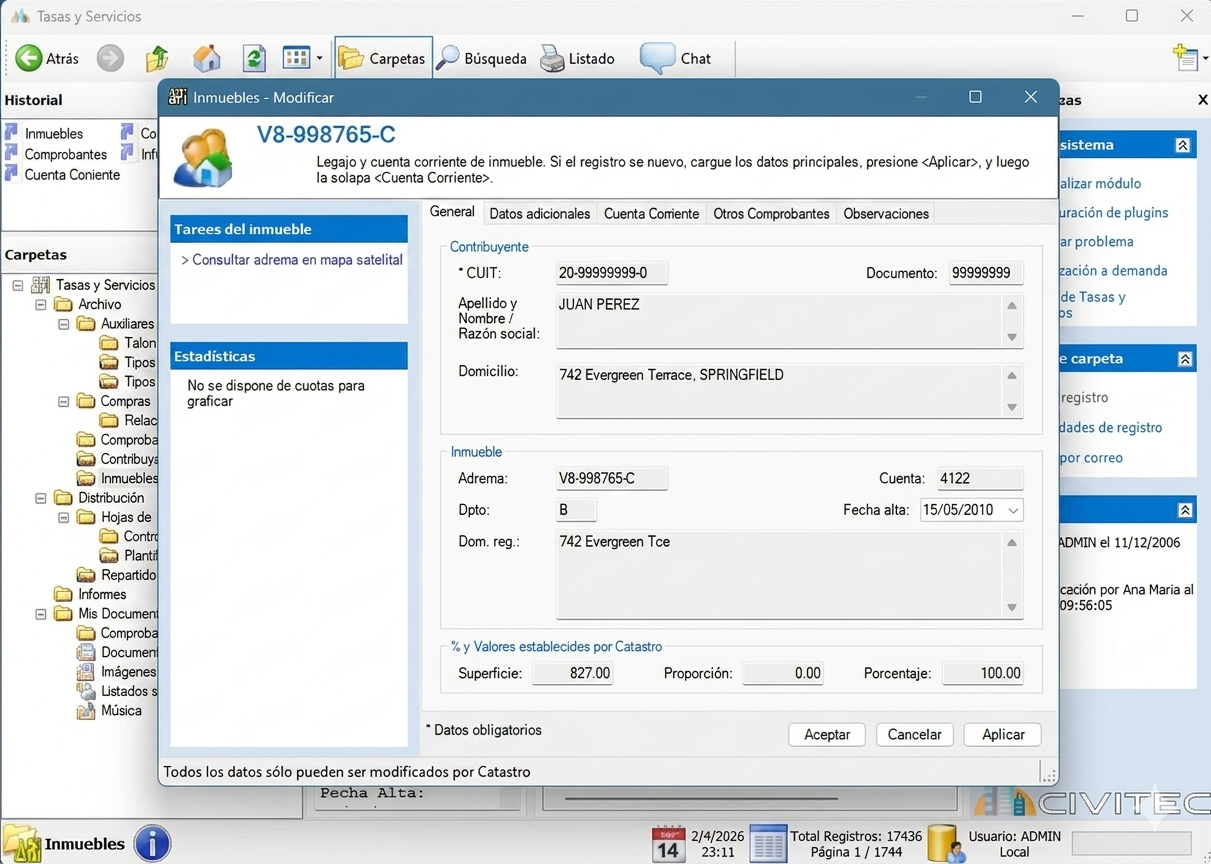The height and width of the screenshot is (864, 1211).
Task: Collapse the Archivo tree node
Action: [x=41, y=304]
